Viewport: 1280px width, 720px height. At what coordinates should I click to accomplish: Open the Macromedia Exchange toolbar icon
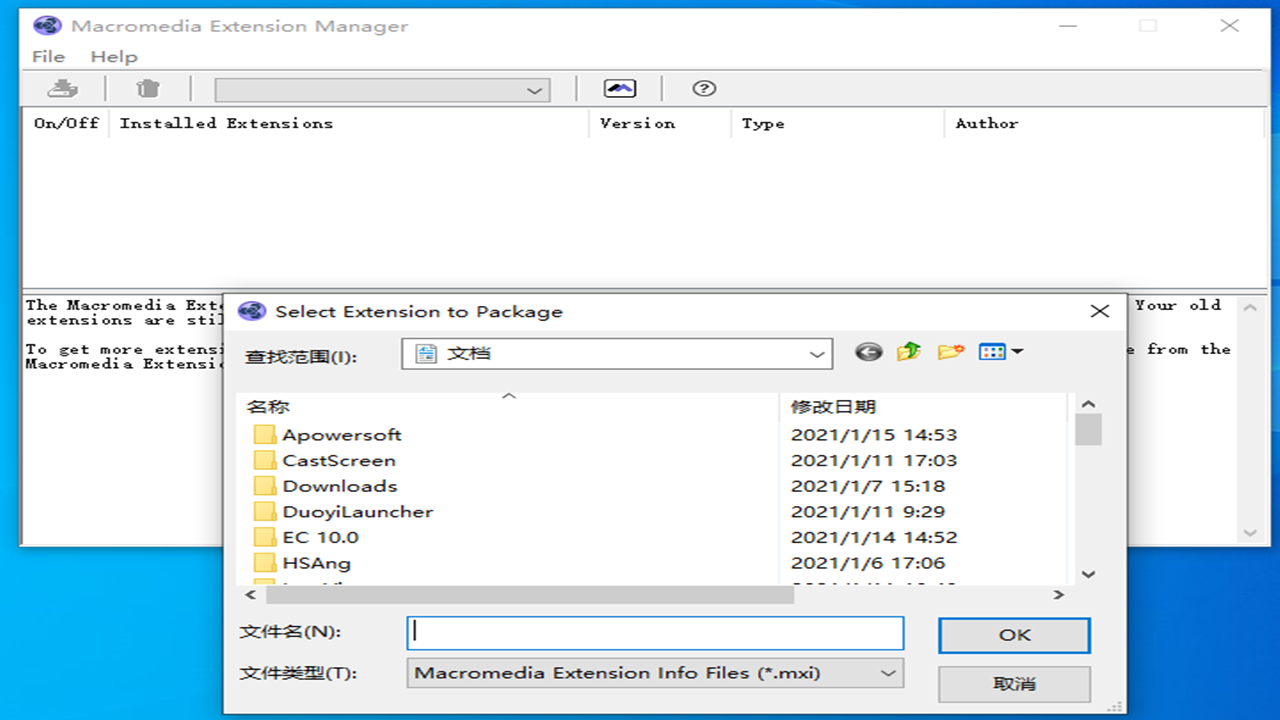(x=620, y=89)
